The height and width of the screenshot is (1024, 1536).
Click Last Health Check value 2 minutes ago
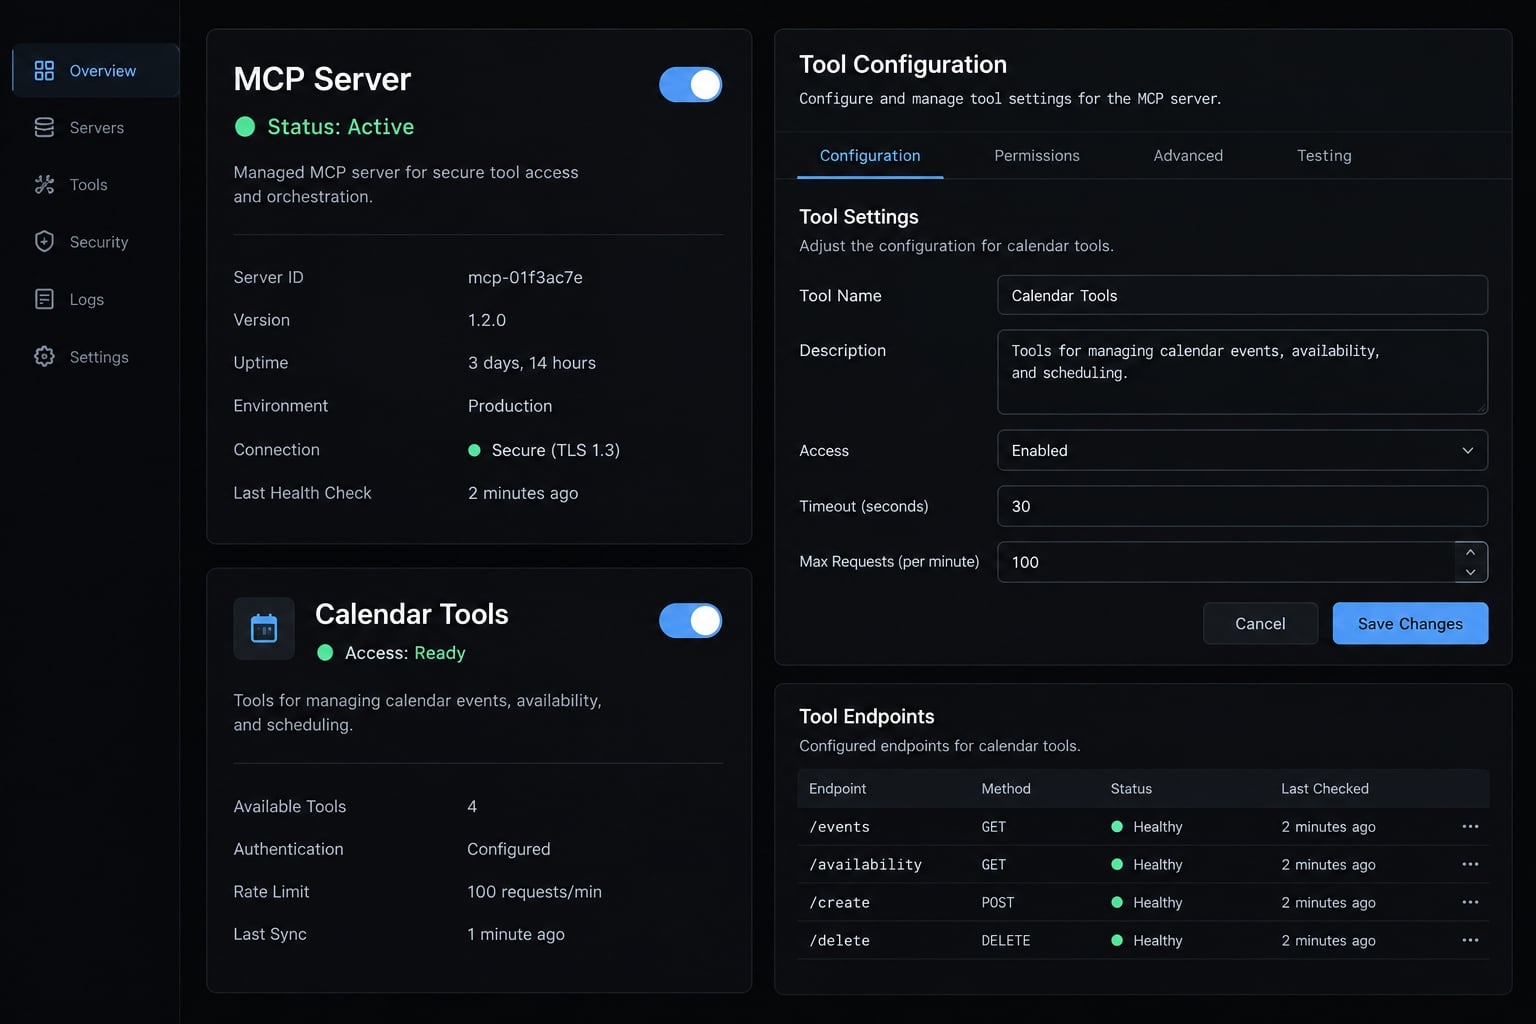point(523,493)
